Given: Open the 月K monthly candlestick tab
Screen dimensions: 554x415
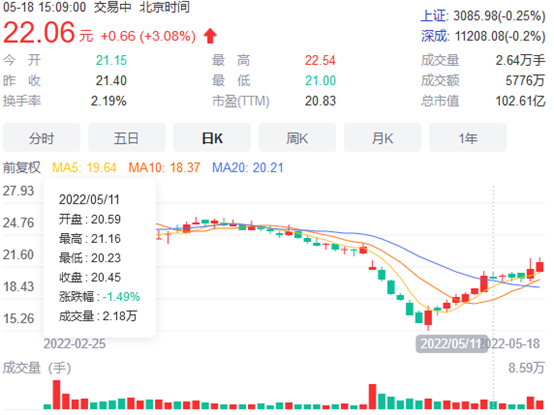Looking at the screenshot, I should click(x=382, y=138).
